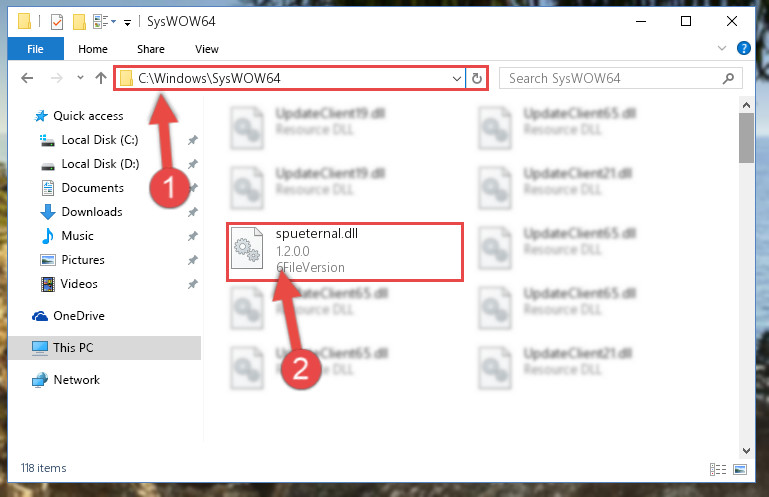Switch to the View tab
The image size is (769, 497).
[206, 49]
